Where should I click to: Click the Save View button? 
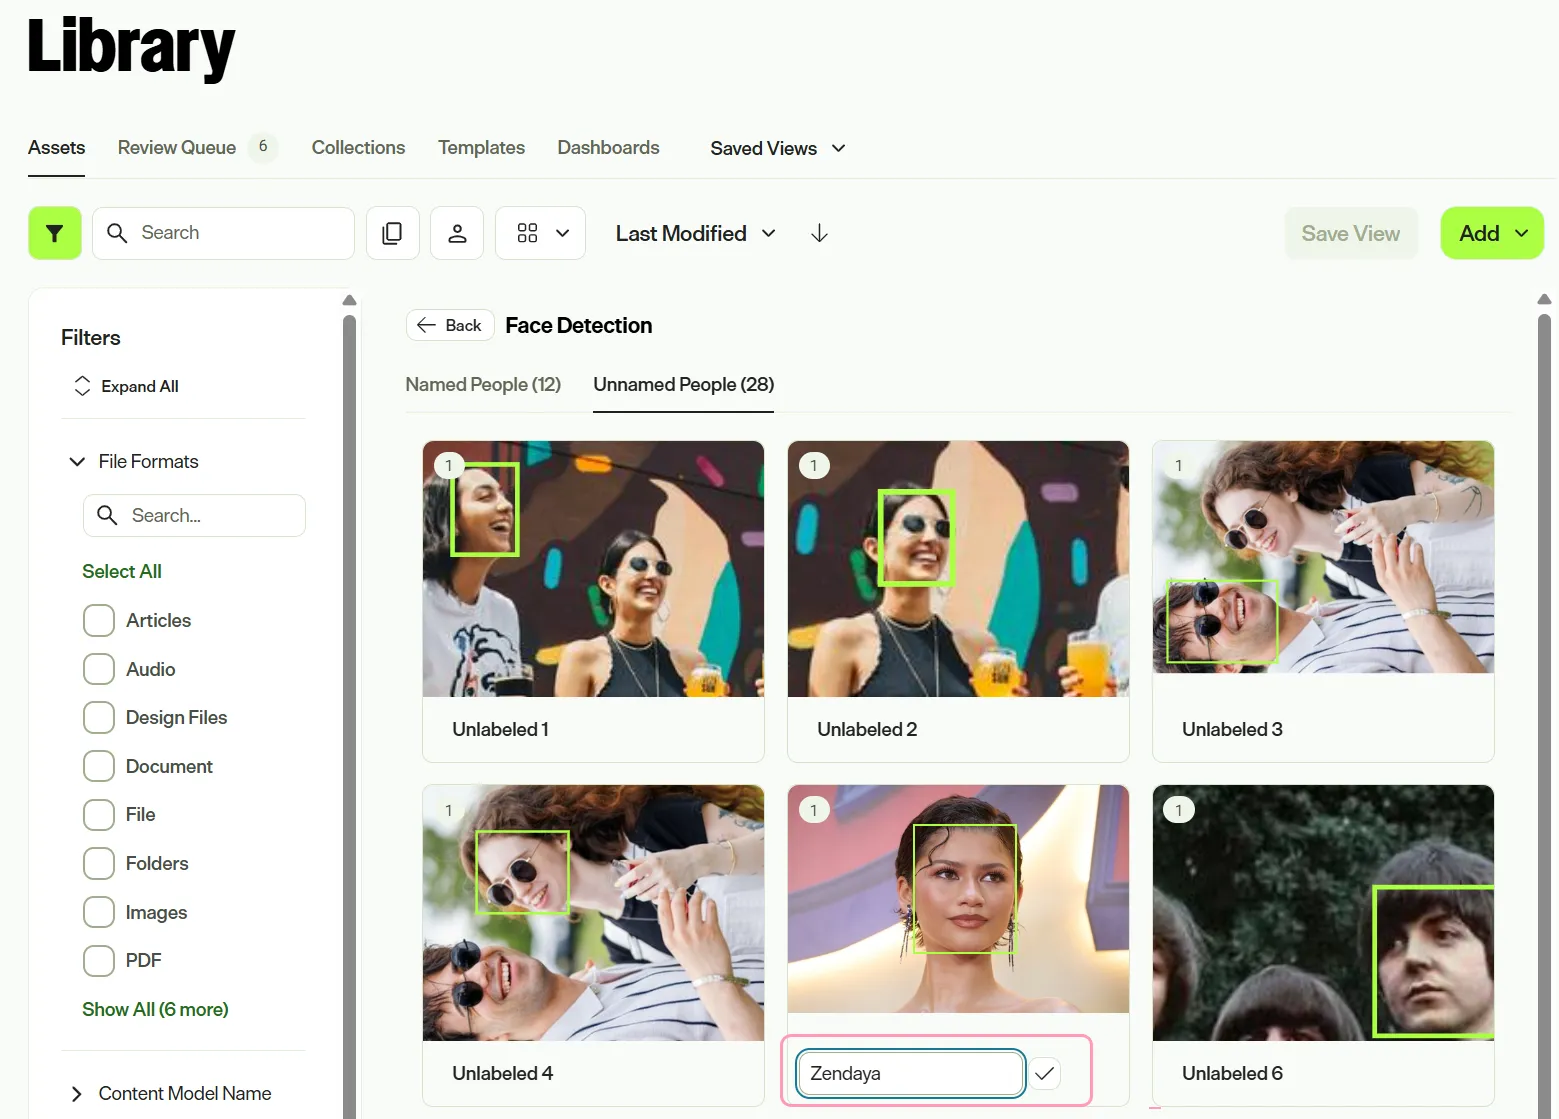(x=1351, y=233)
